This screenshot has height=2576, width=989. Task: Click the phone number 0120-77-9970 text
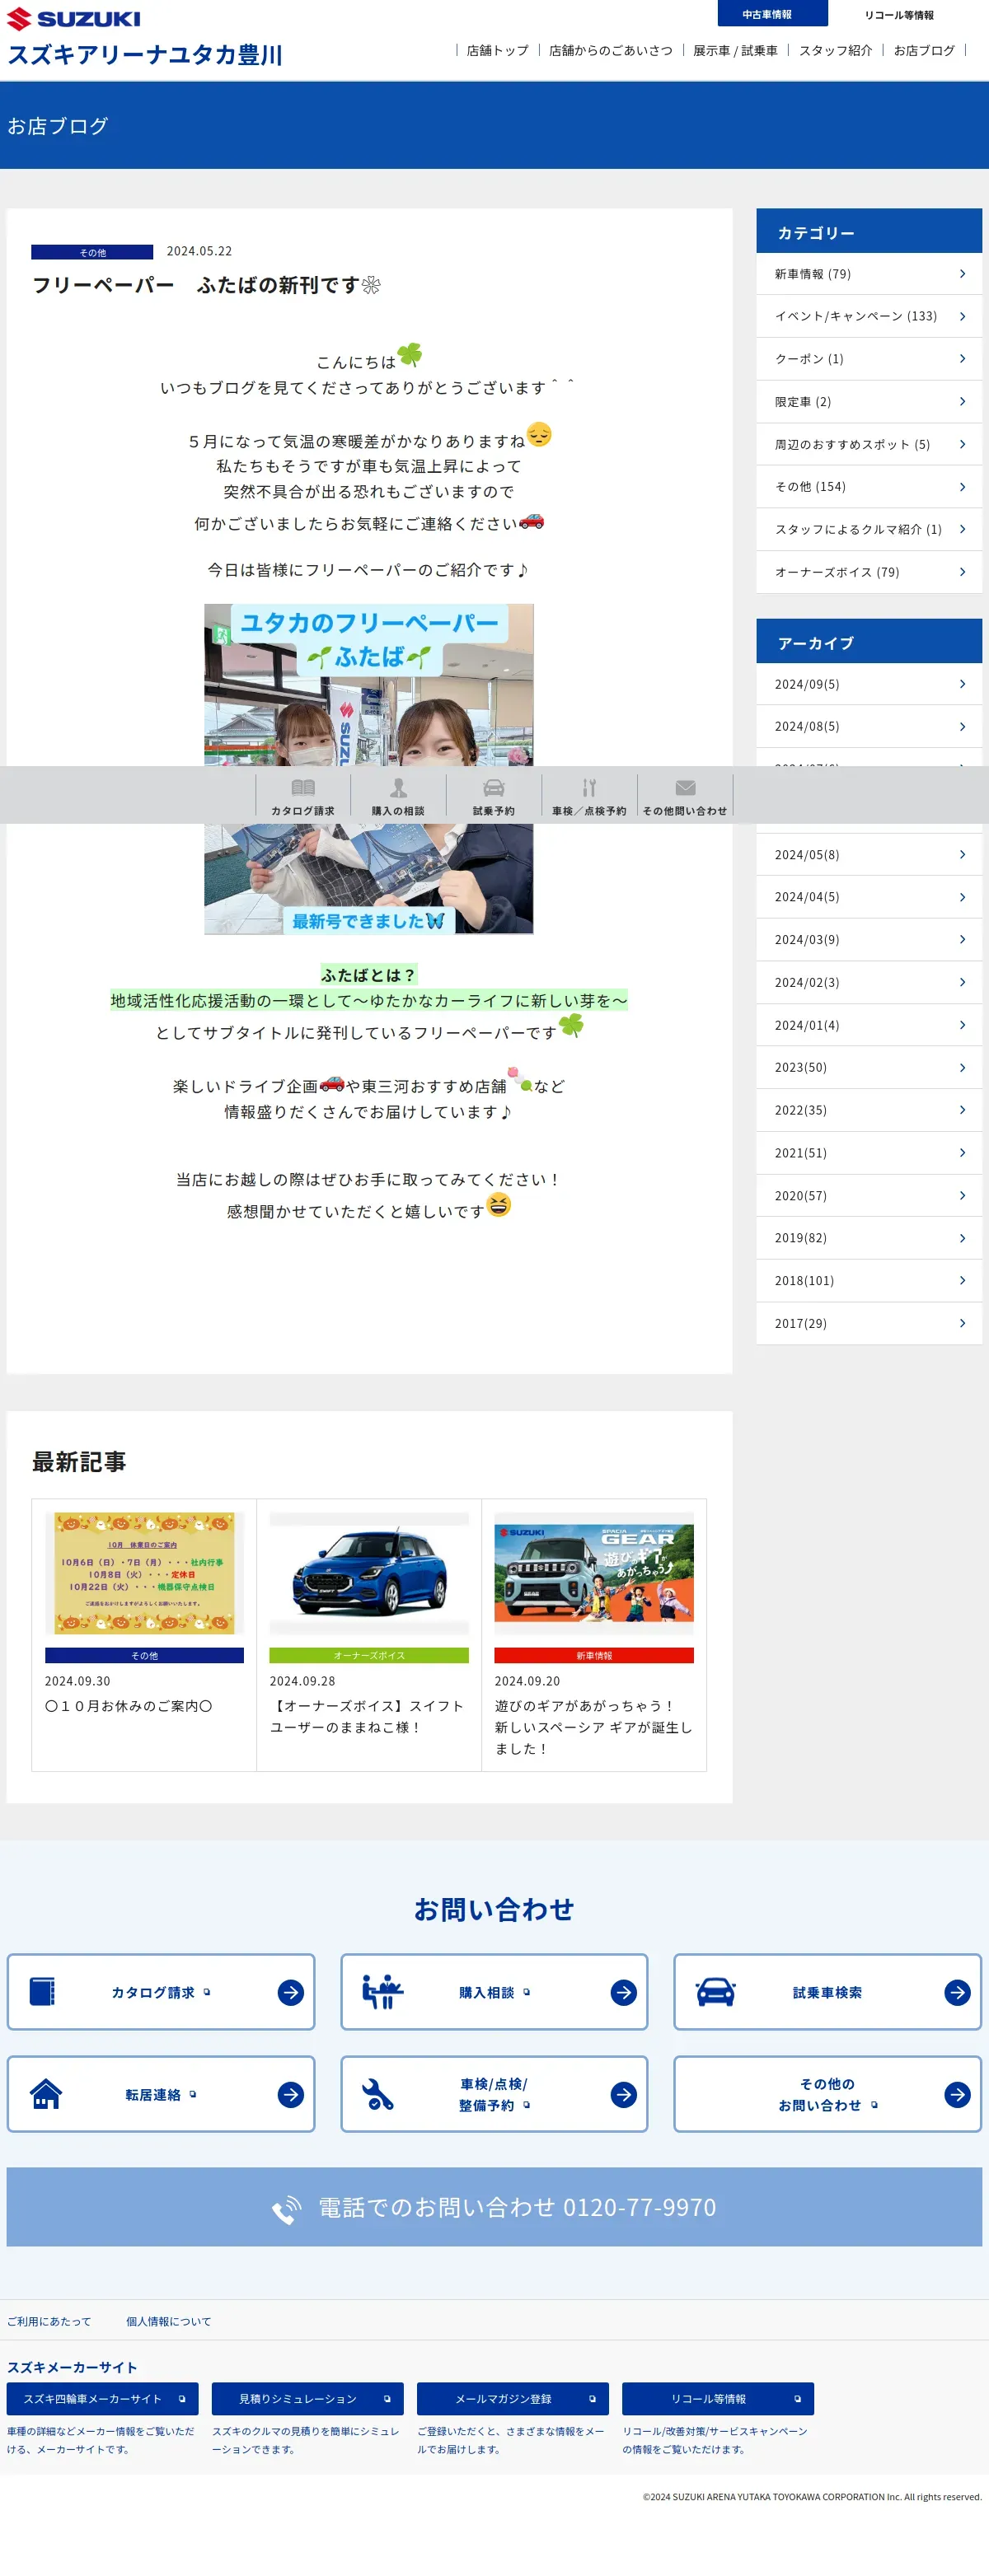[640, 2208]
